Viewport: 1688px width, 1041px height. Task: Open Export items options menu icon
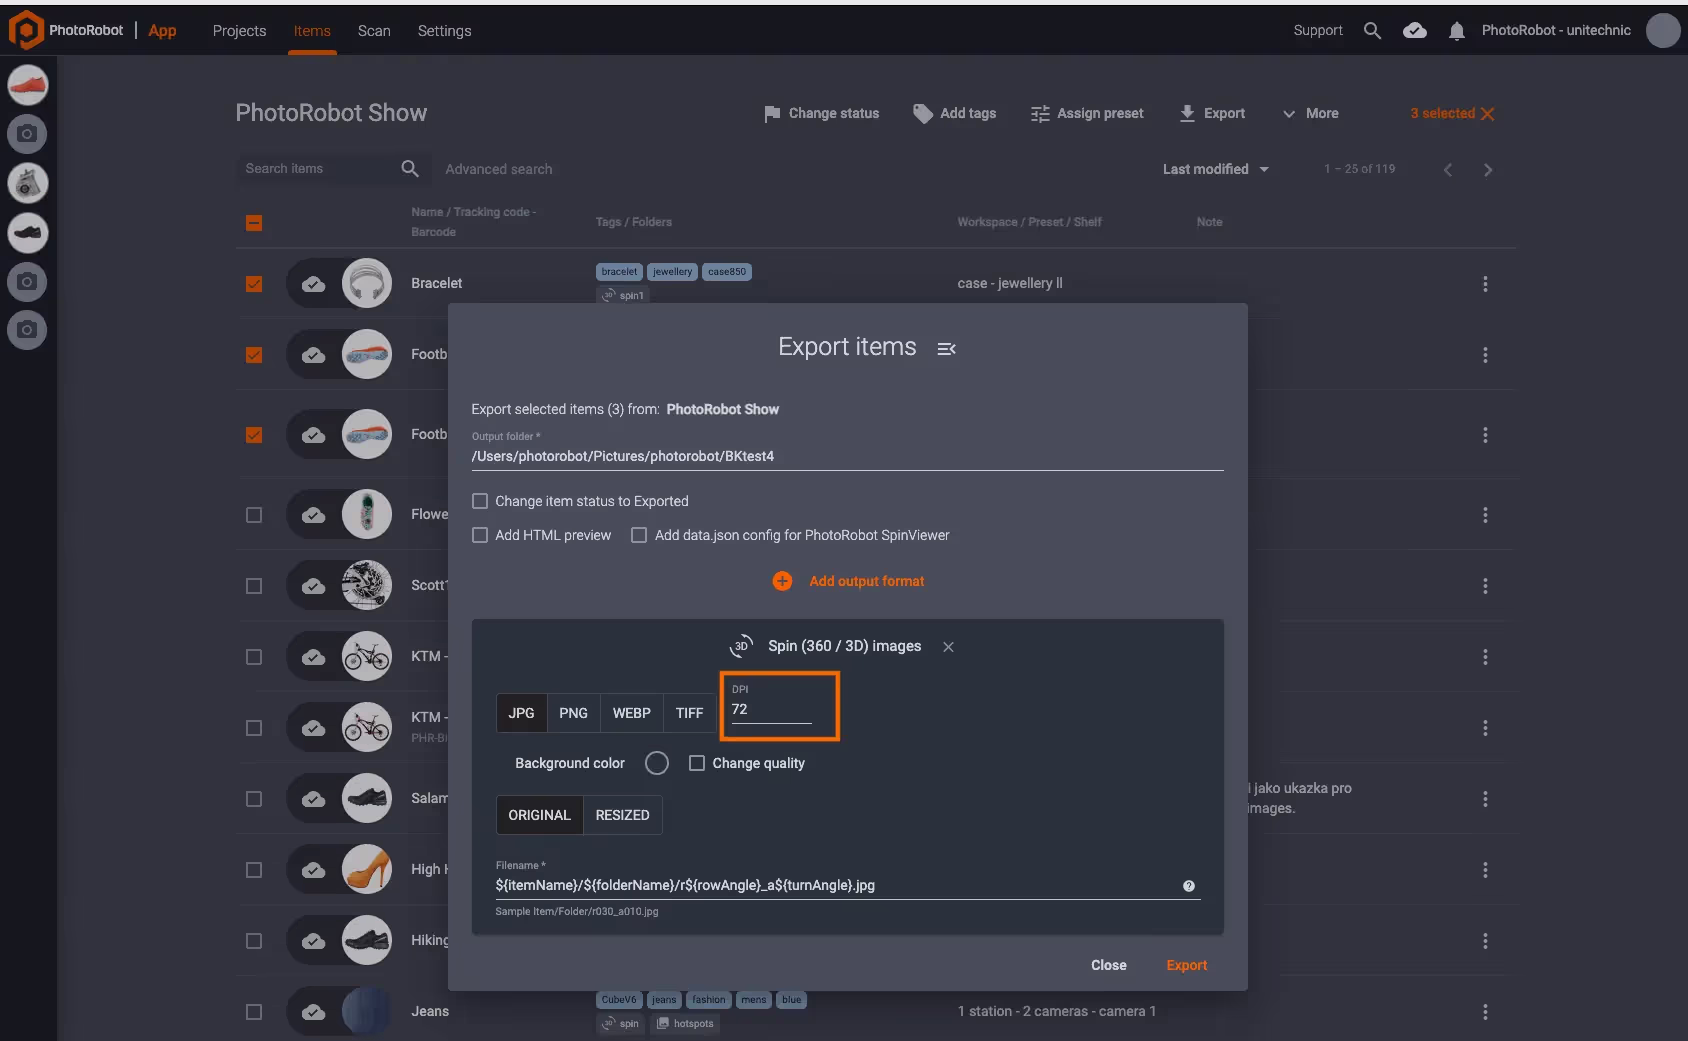pyautogui.click(x=946, y=348)
